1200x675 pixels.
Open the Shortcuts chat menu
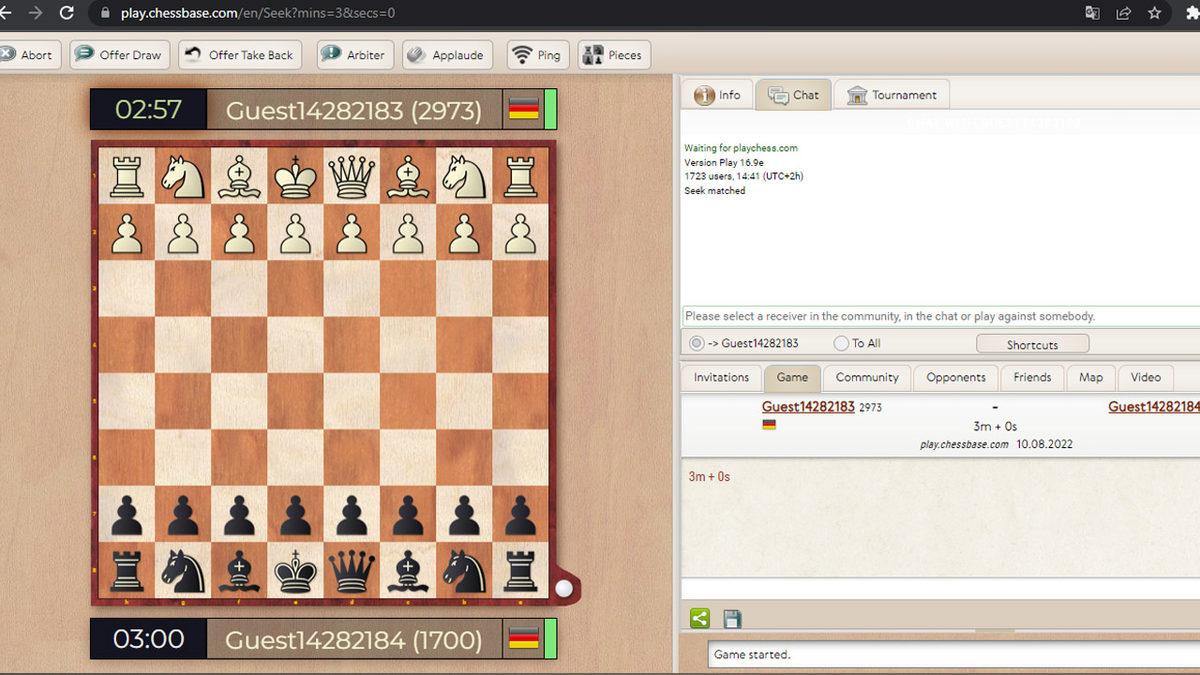tap(1032, 344)
